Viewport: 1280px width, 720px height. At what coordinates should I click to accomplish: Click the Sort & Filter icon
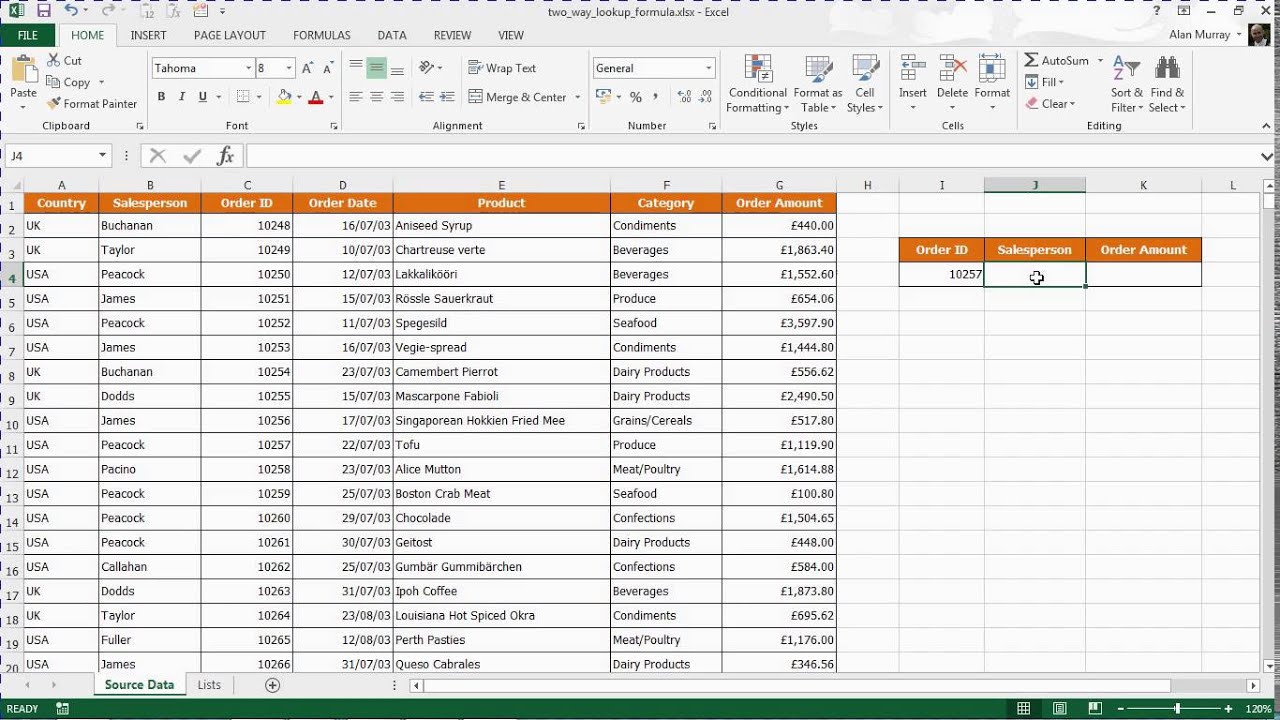(x=1127, y=81)
